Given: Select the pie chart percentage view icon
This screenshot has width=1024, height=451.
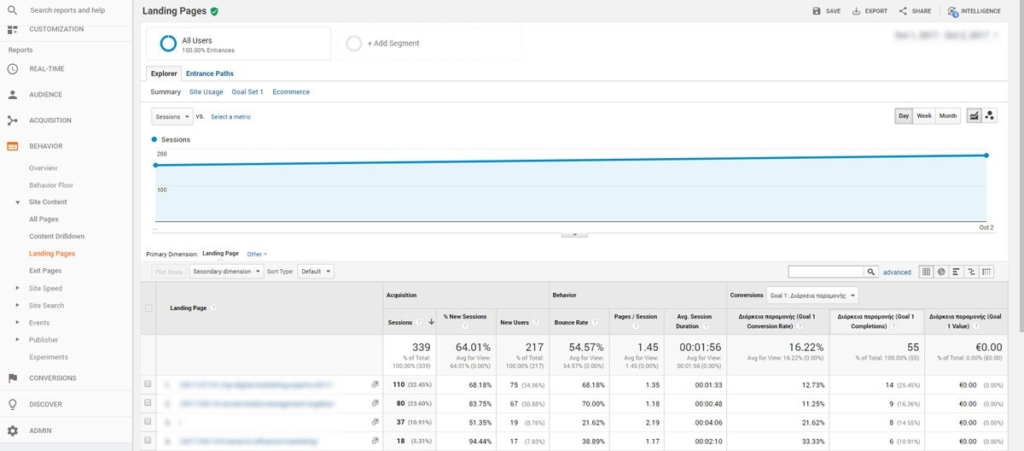Looking at the screenshot, I should tap(941, 271).
